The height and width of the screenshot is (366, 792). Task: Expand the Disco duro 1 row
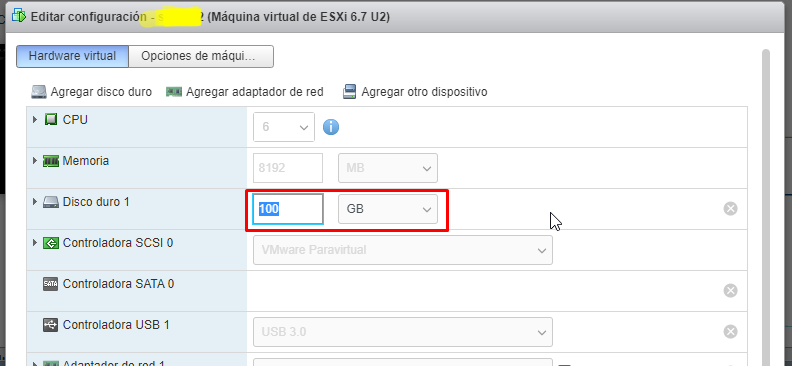tap(35, 202)
